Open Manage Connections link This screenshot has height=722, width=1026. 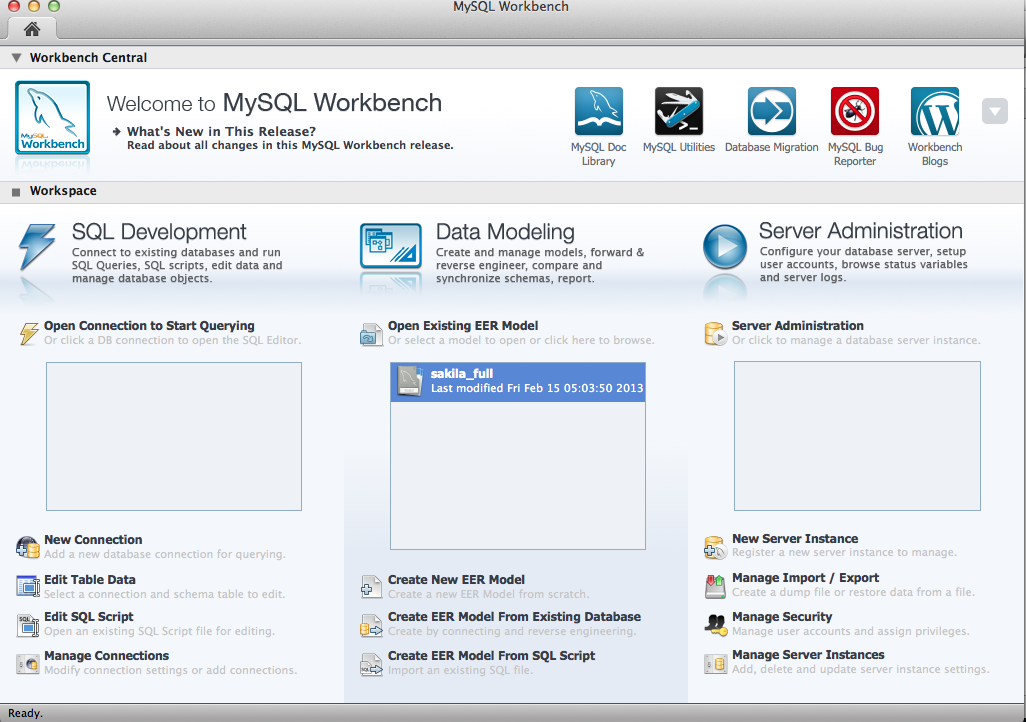(x=106, y=655)
